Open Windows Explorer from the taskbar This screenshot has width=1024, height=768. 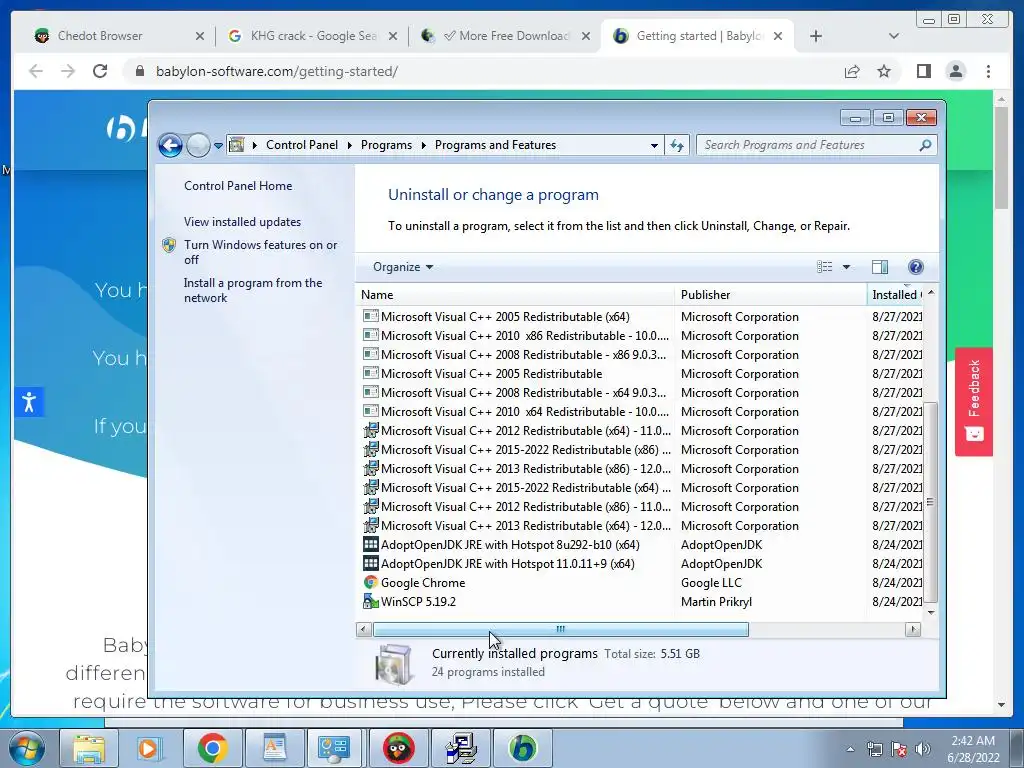[89, 748]
